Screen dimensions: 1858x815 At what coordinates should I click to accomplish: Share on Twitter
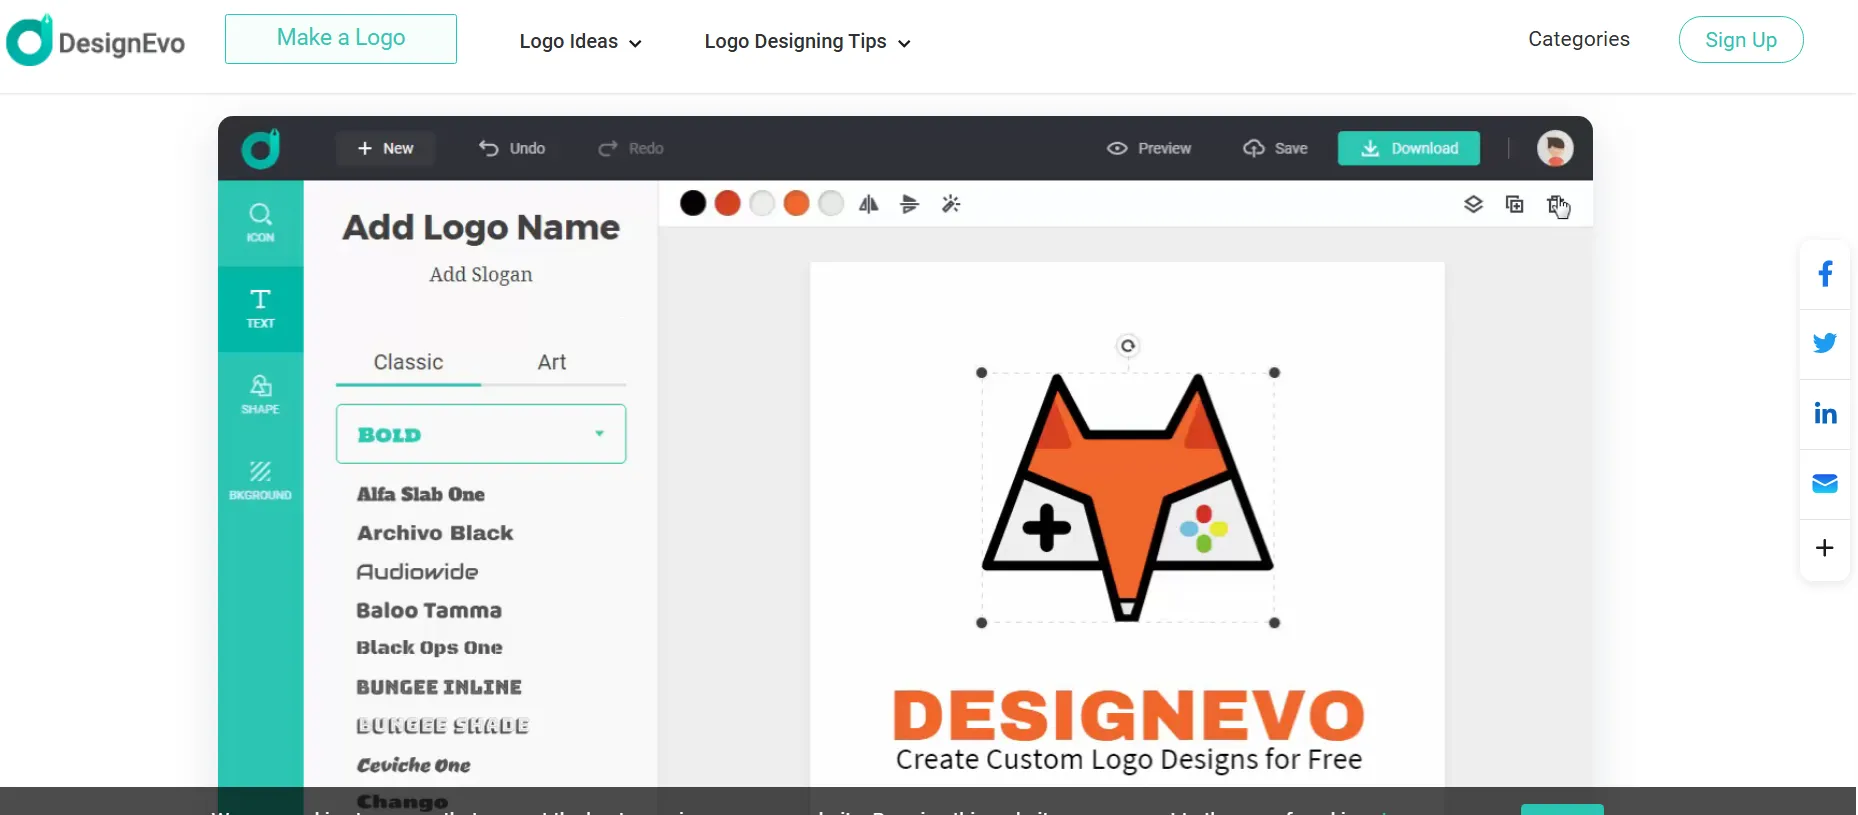tap(1825, 344)
